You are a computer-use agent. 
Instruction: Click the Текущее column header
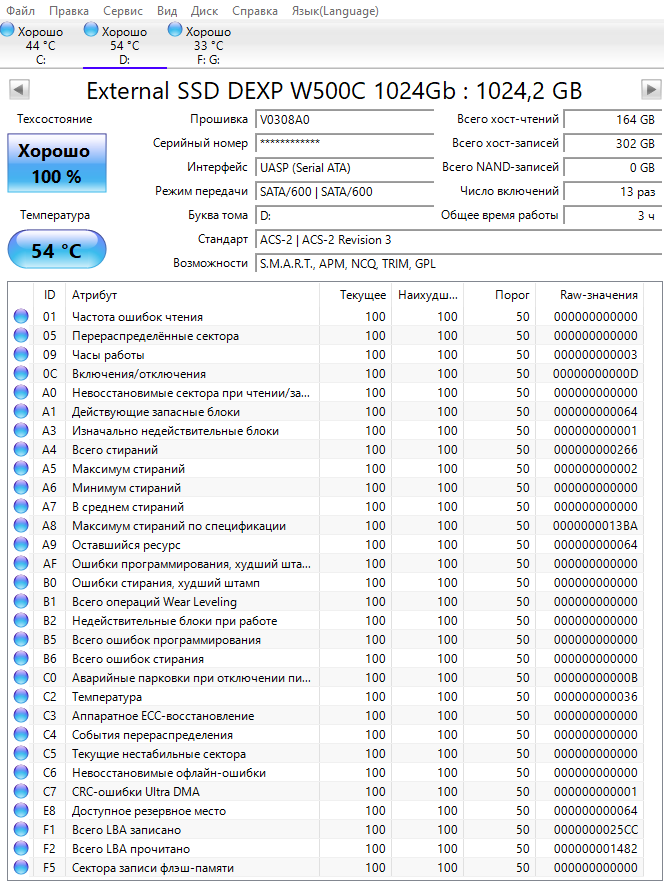pyautogui.click(x=356, y=295)
